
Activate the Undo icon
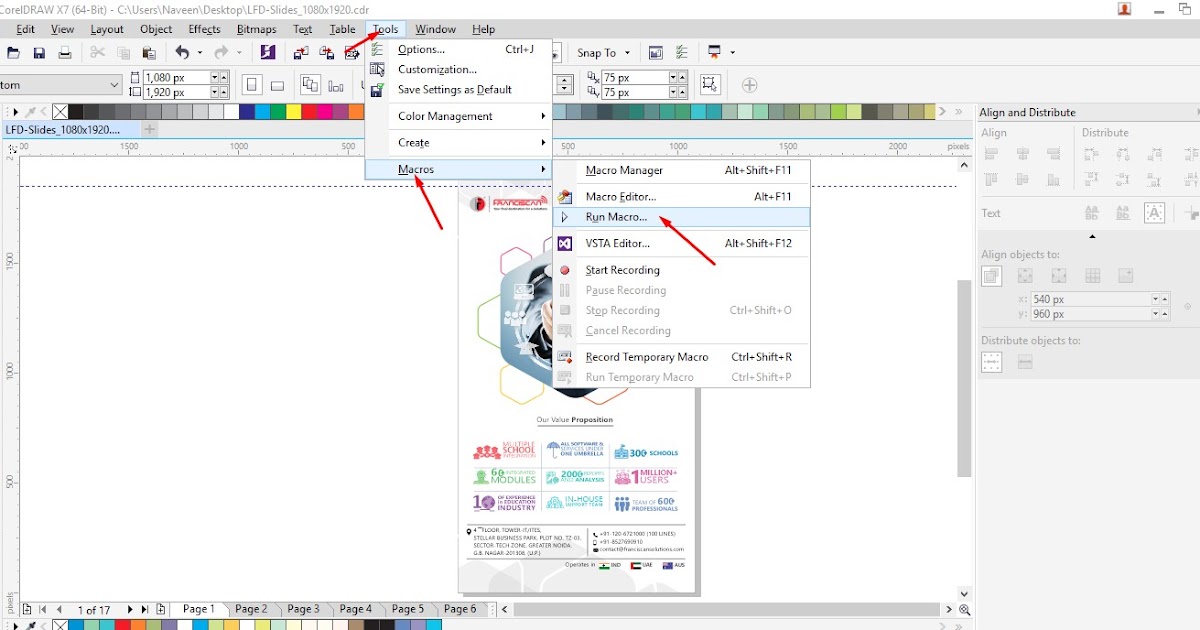182,52
